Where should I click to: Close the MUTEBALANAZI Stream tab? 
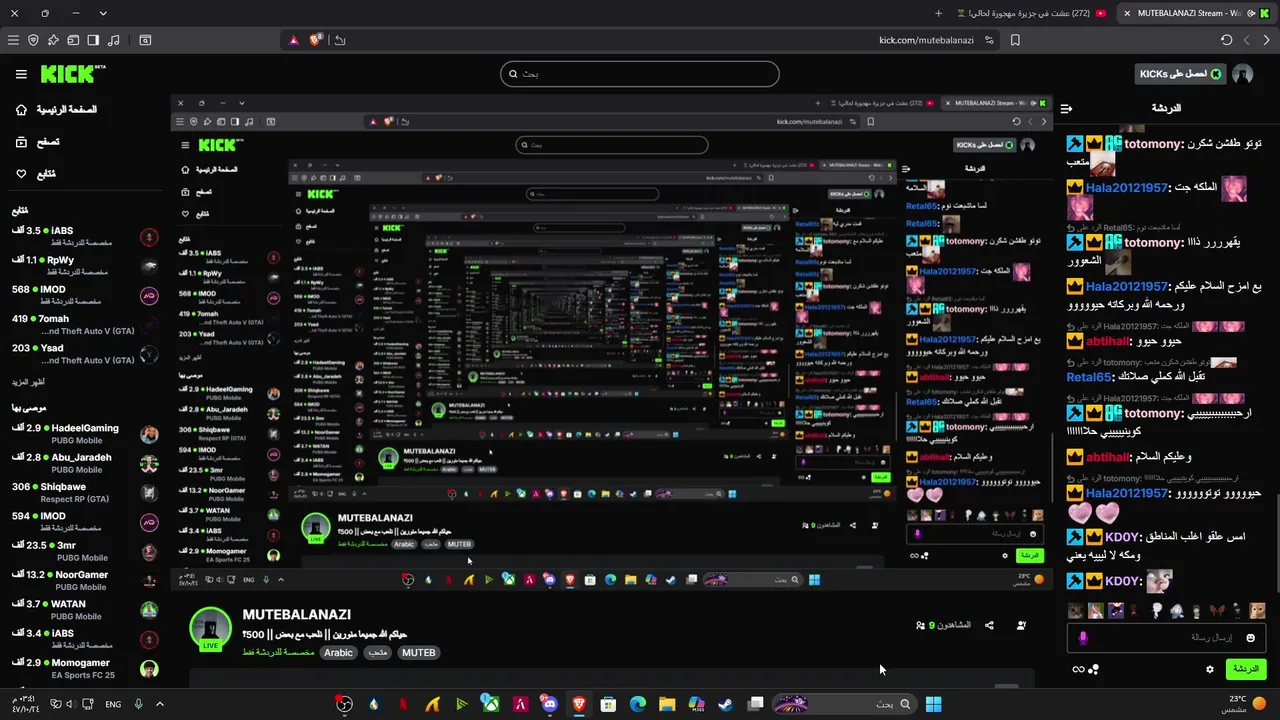1127,13
